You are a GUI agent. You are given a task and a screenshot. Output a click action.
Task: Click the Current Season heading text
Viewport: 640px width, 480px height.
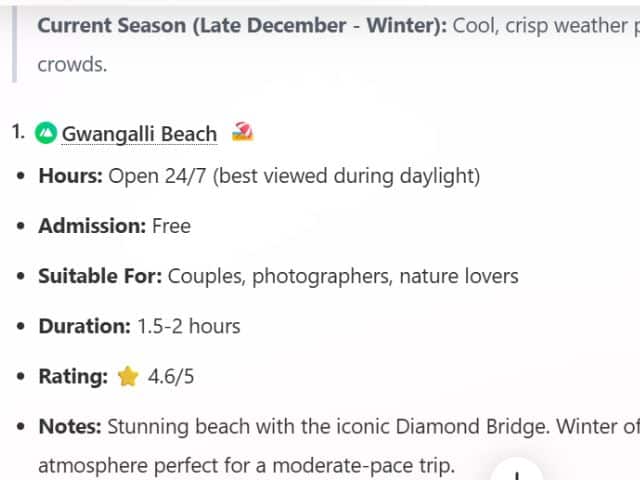[242, 25]
